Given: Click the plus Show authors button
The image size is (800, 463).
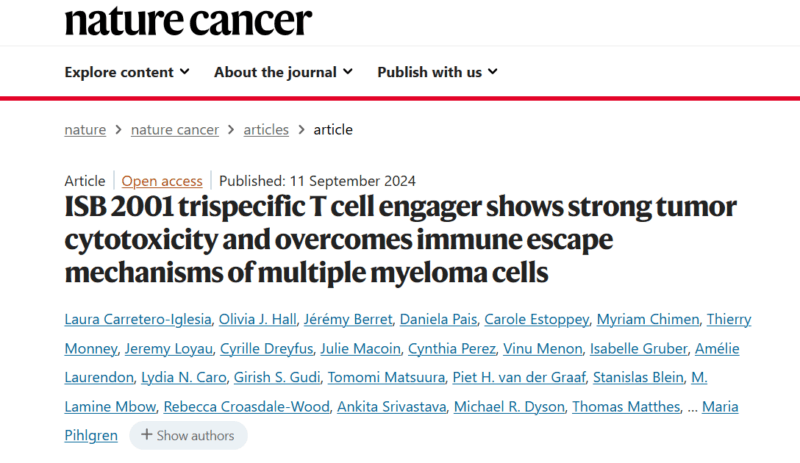Looking at the screenshot, I should (x=188, y=435).
